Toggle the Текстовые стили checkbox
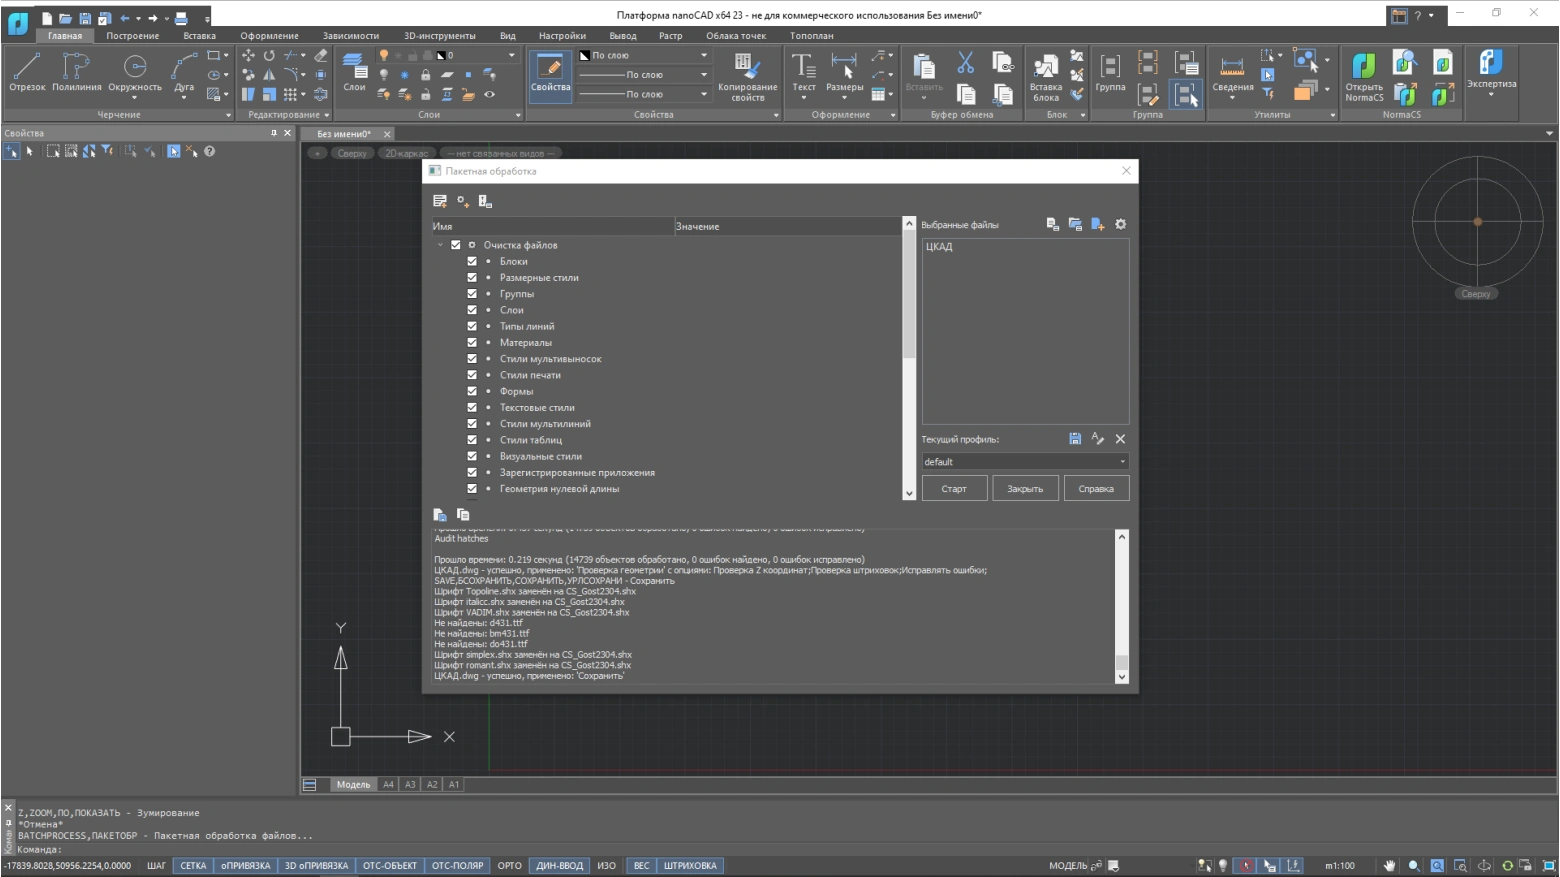Viewport: 1560px width, 877px height. pos(472,408)
